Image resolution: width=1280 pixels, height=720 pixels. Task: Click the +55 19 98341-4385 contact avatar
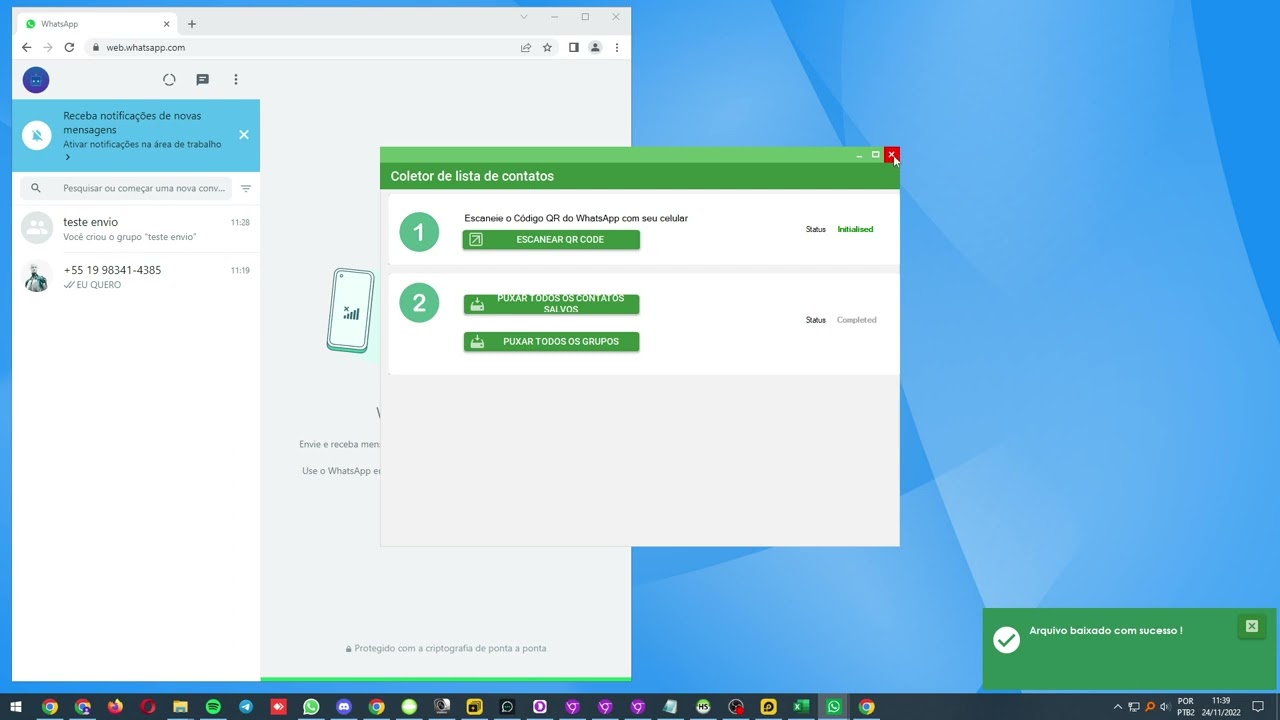[37, 277]
